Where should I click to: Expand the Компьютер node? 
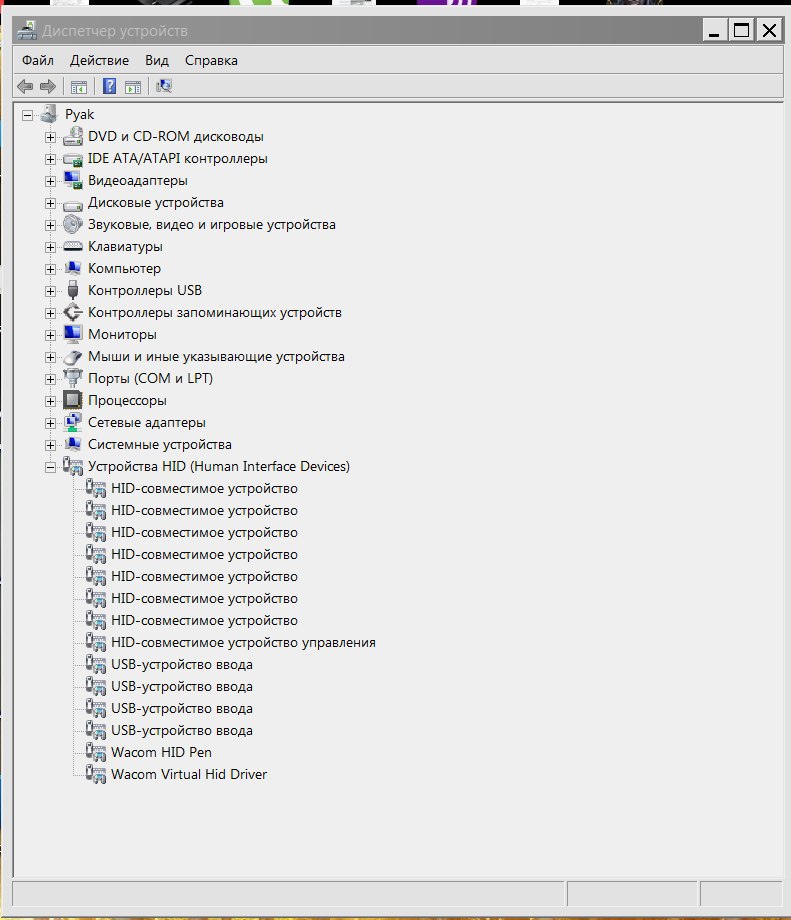50,269
